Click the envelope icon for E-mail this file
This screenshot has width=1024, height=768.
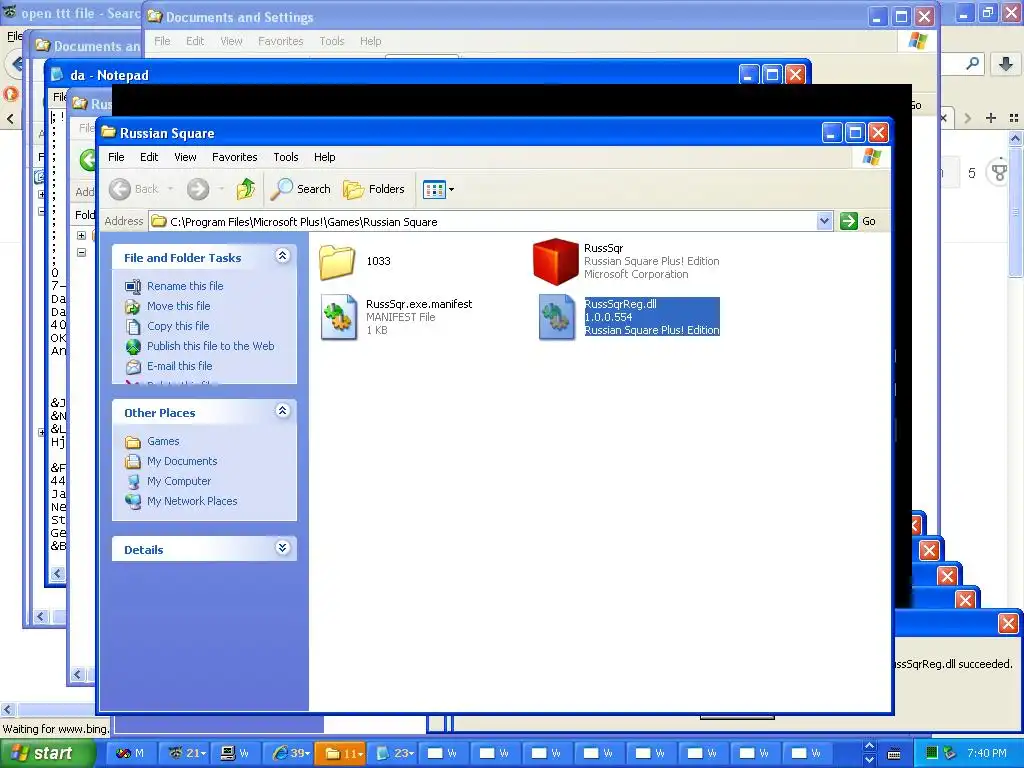click(133, 366)
